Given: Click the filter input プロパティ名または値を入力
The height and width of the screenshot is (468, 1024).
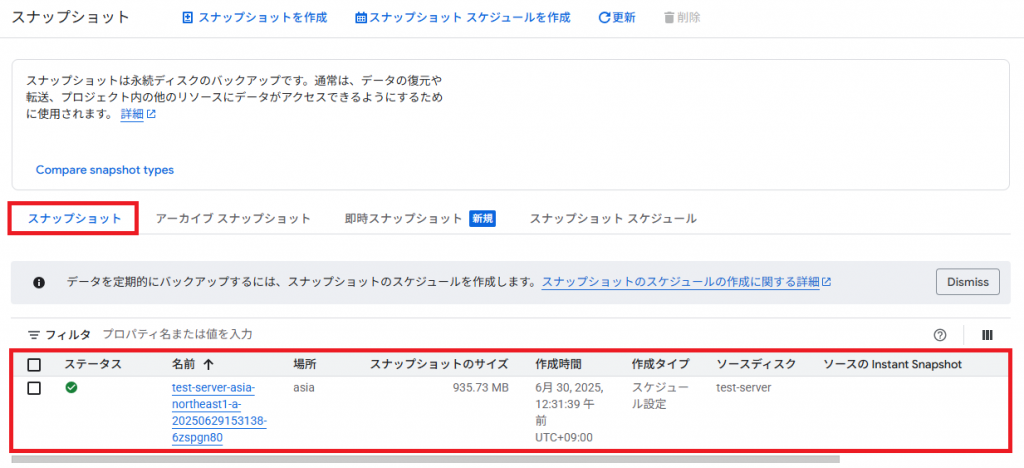Looking at the screenshot, I should [178, 334].
